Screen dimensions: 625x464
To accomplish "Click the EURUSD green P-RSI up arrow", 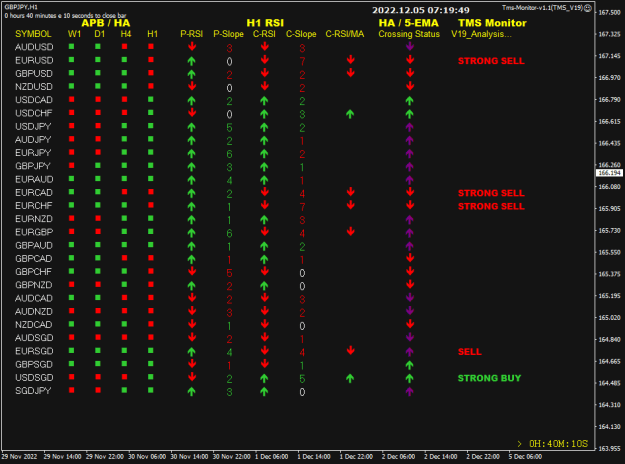I will coord(191,61).
